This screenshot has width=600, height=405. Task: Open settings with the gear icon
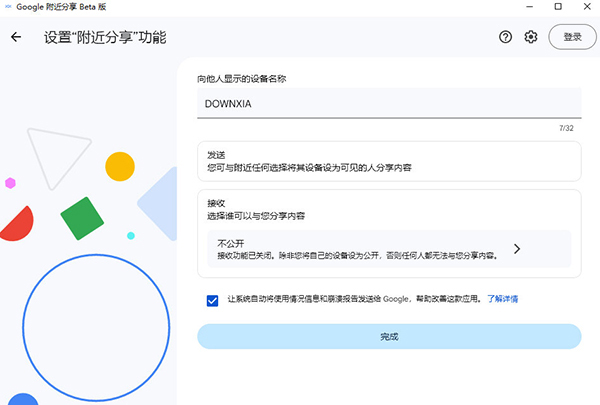pos(531,37)
